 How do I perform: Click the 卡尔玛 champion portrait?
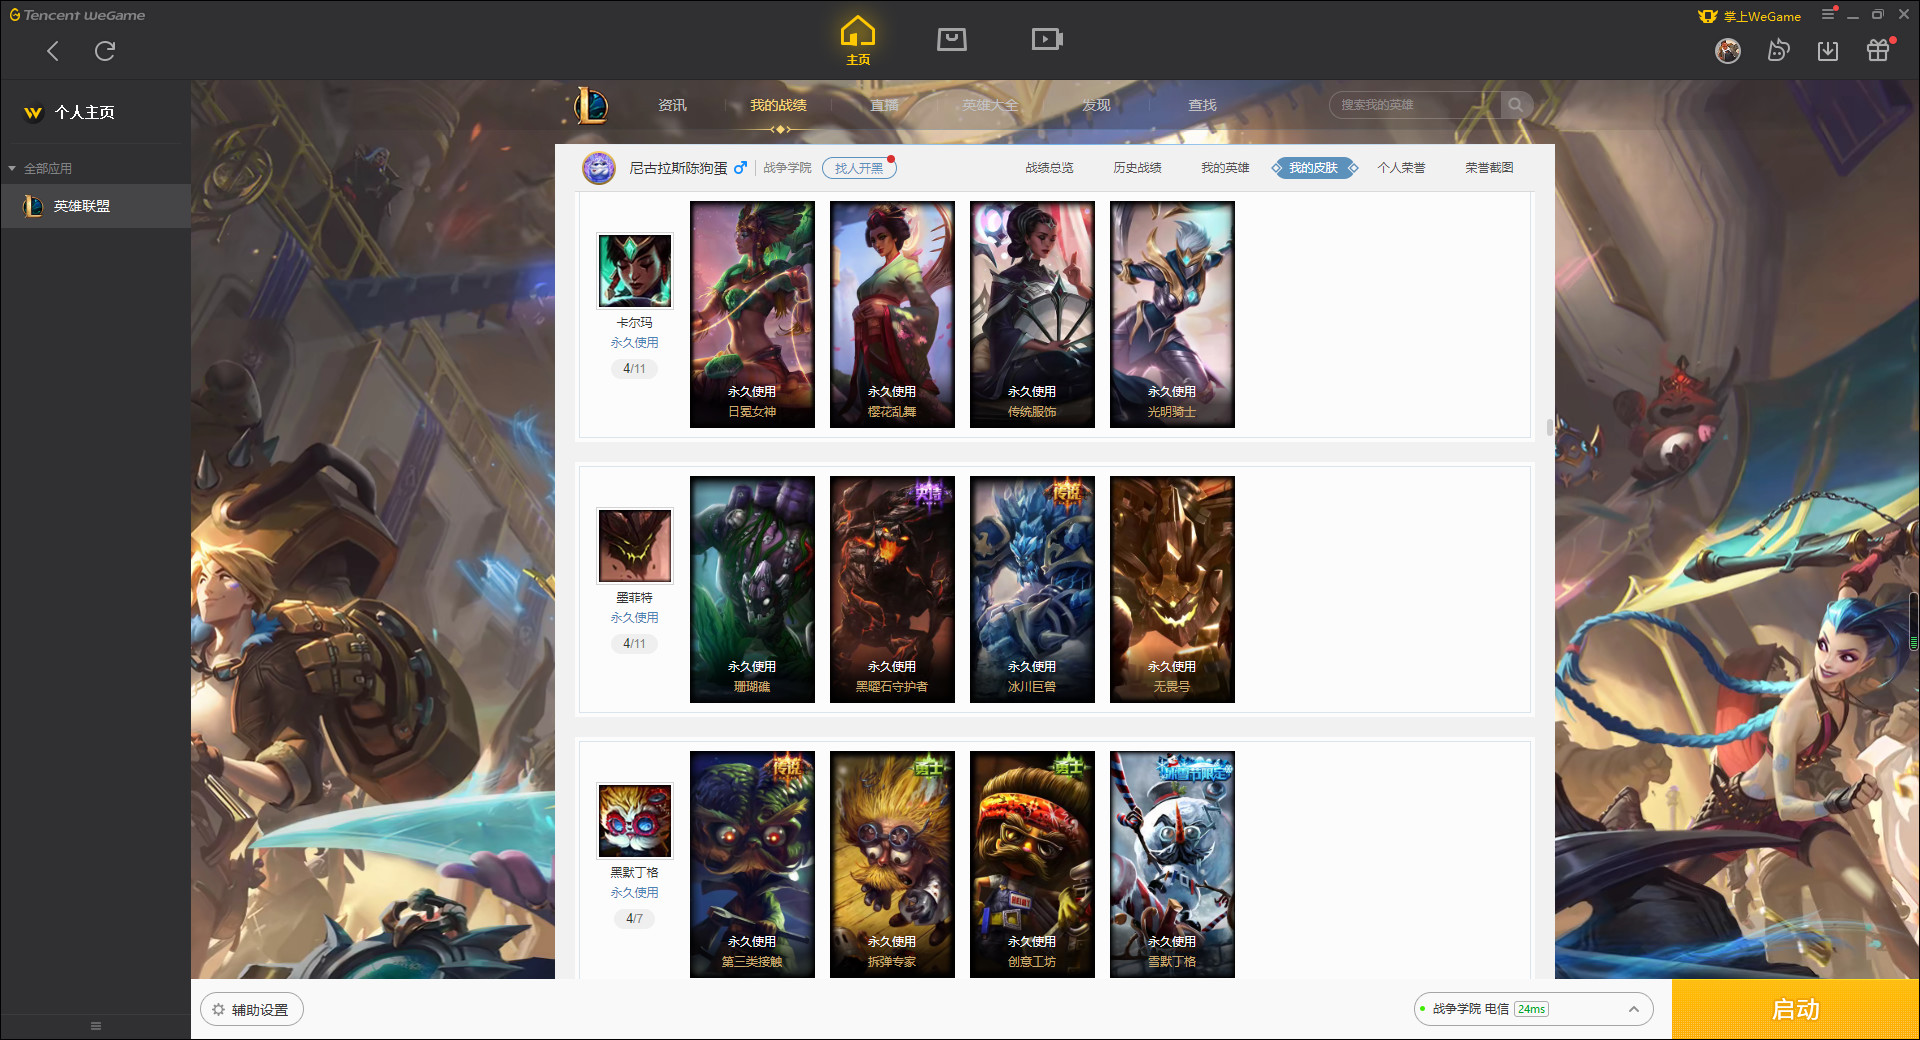[x=635, y=271]
